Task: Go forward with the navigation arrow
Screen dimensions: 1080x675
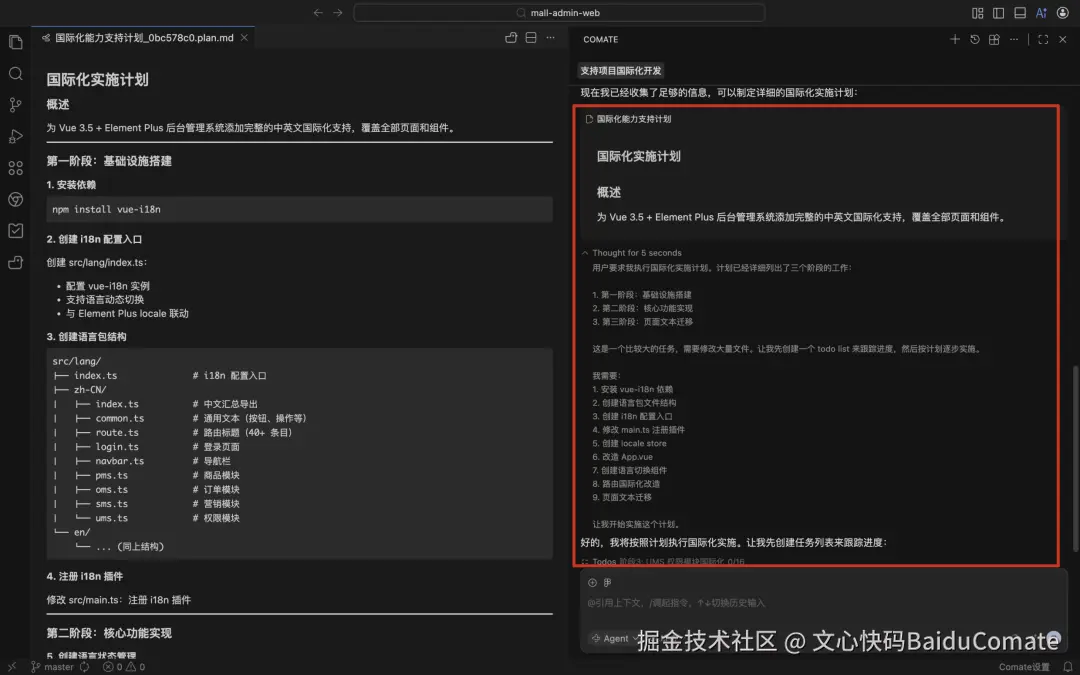Action: (x=338, y=12)
